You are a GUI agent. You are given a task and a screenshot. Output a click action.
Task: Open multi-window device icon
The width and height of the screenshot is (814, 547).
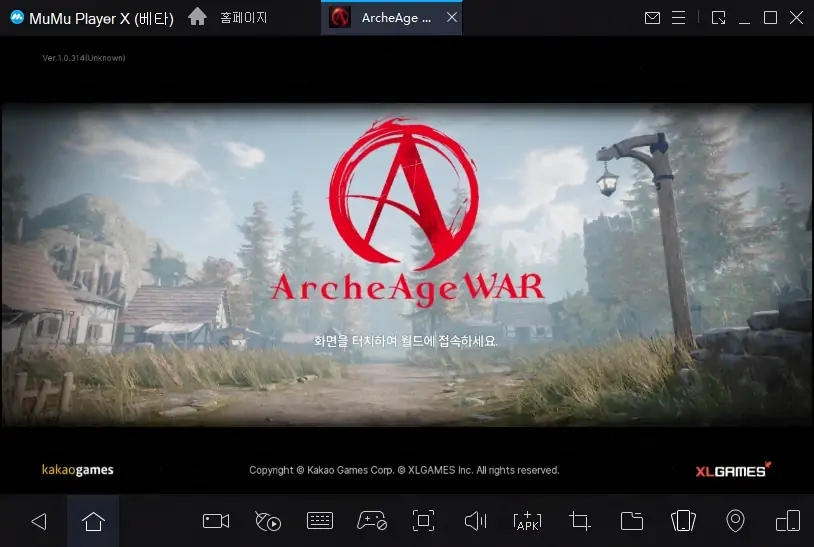coord(788,521)
